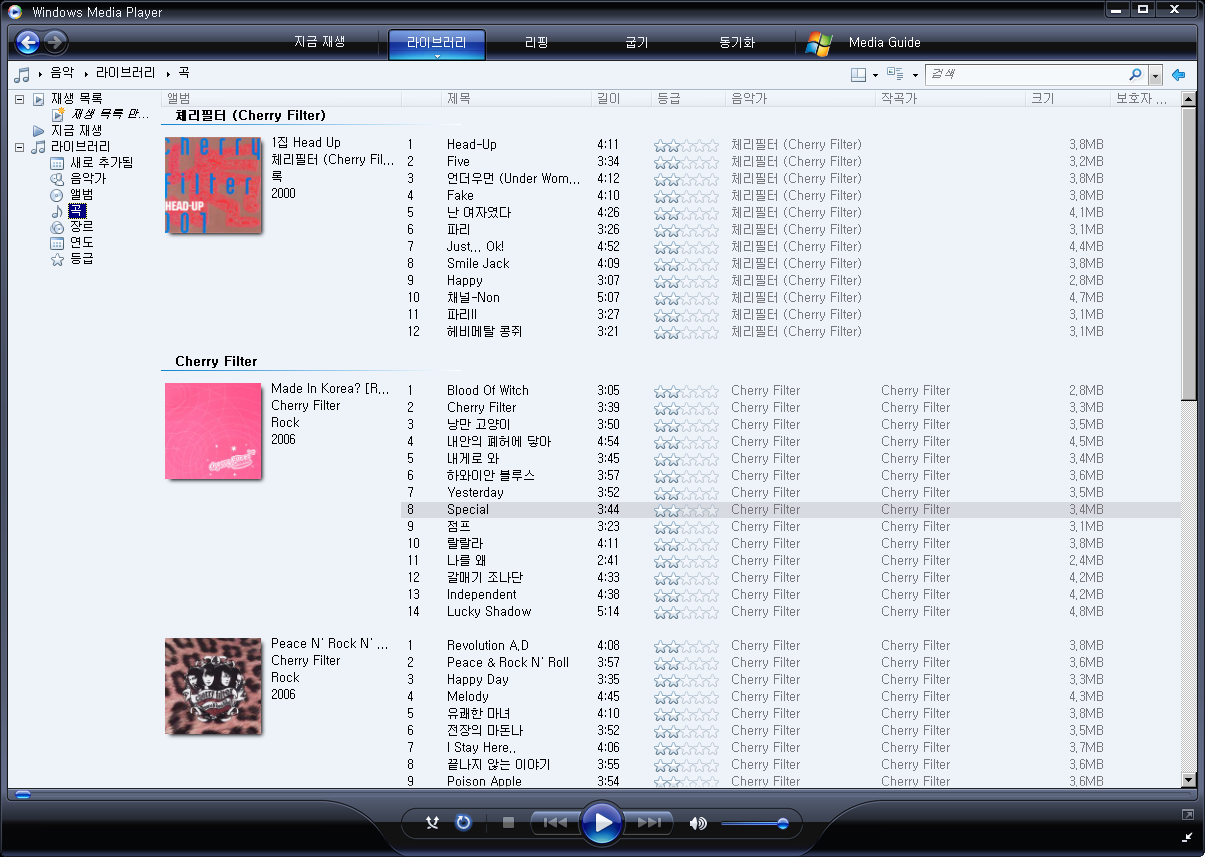Toggle shuffle mode
This screenshot has height=857, width=1205.
click(432, 823)
